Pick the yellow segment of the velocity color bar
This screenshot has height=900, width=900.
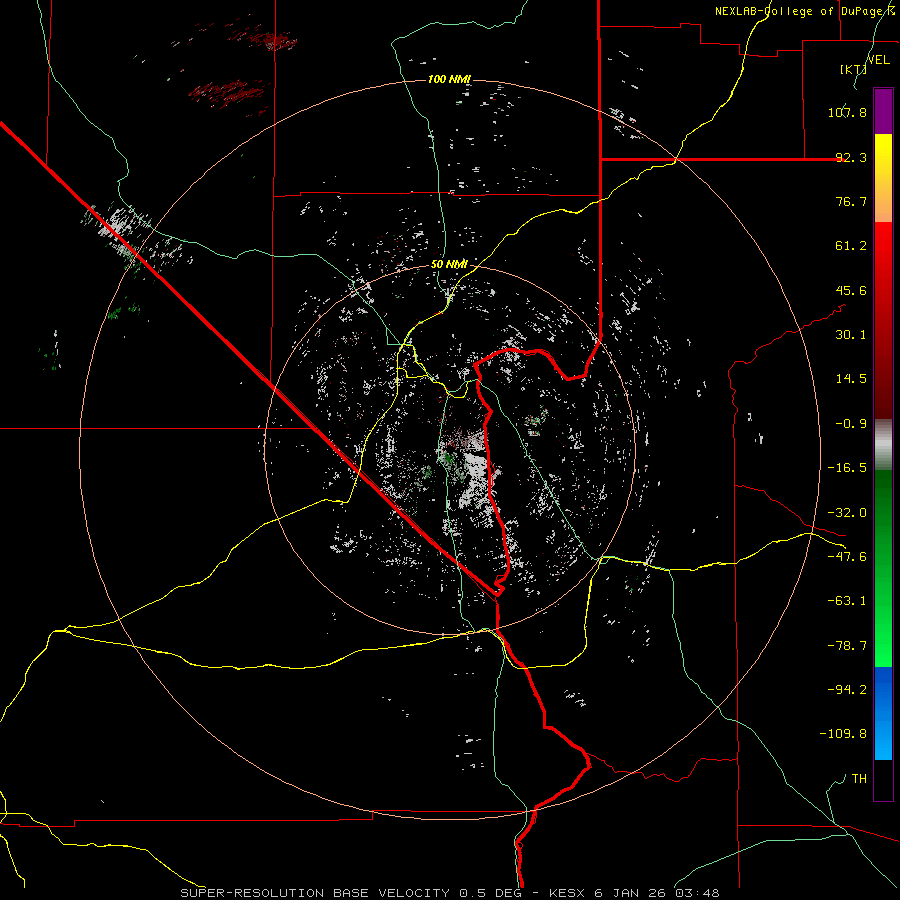(x=883, y=178)
